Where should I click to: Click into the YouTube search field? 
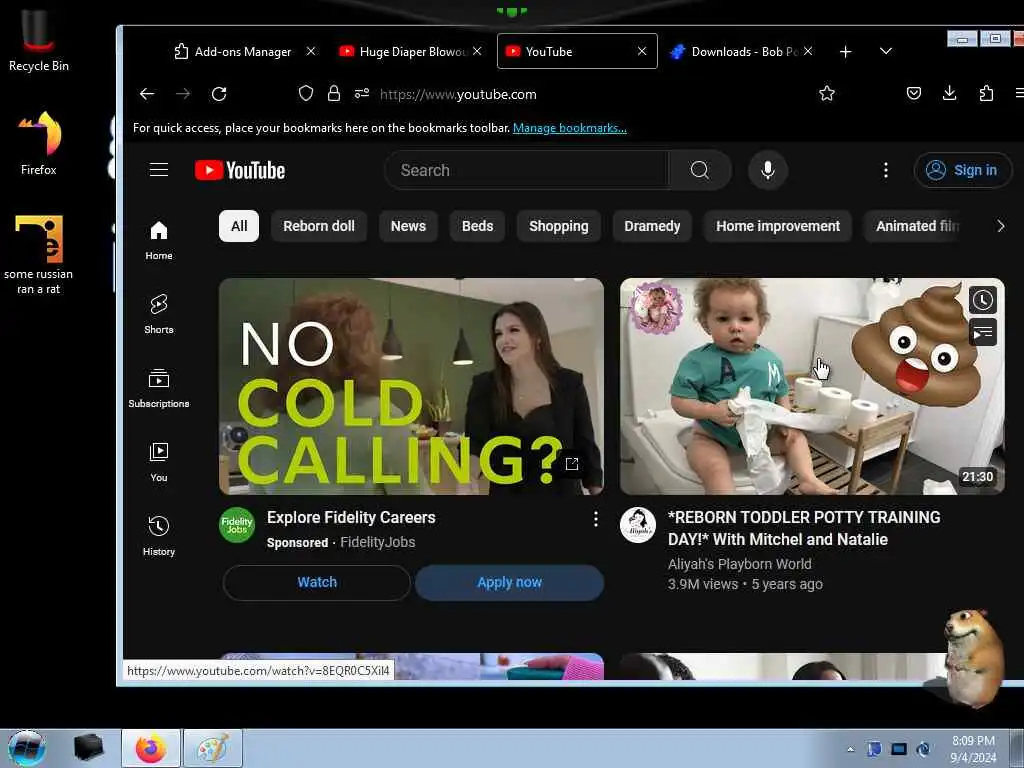[526, 170]
